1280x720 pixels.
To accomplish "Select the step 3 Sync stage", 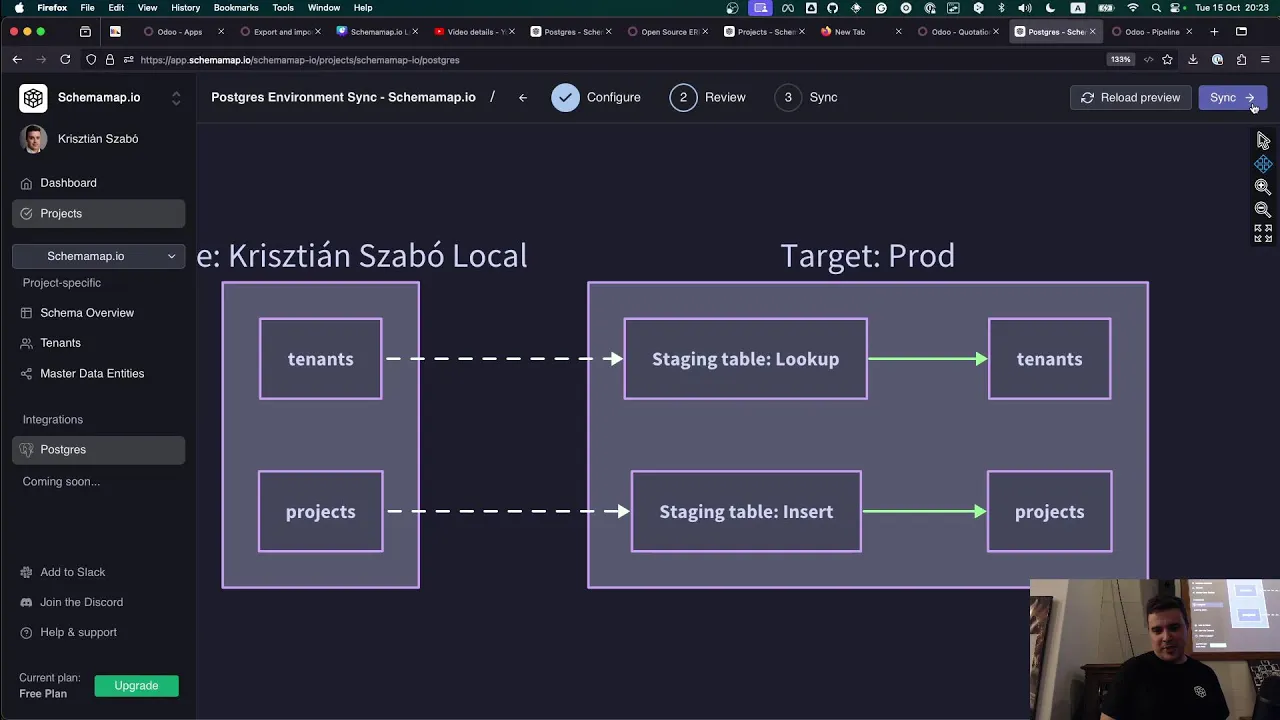I will [806, 97].
